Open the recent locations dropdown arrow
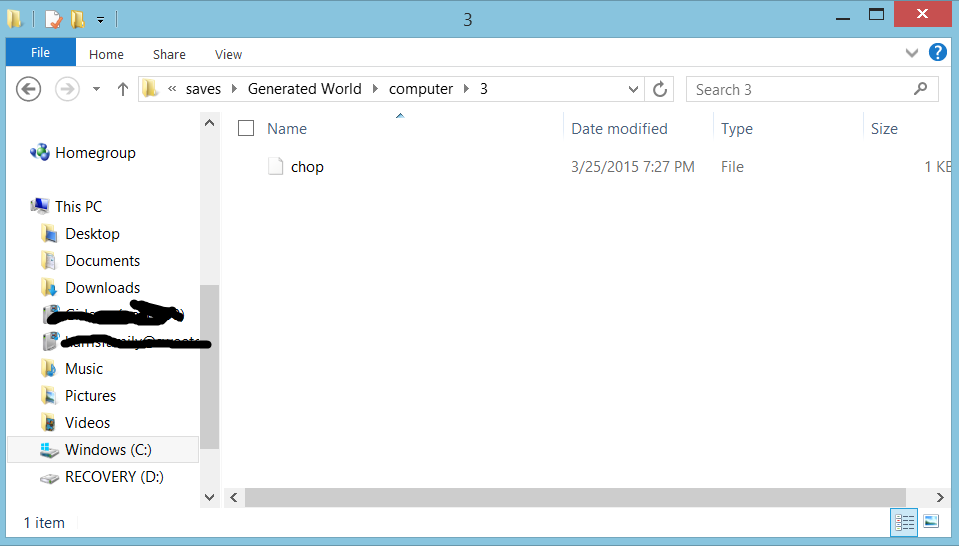The height and width of the screenshot is (546, 959). pyautogui.click(x=96, y=89)
